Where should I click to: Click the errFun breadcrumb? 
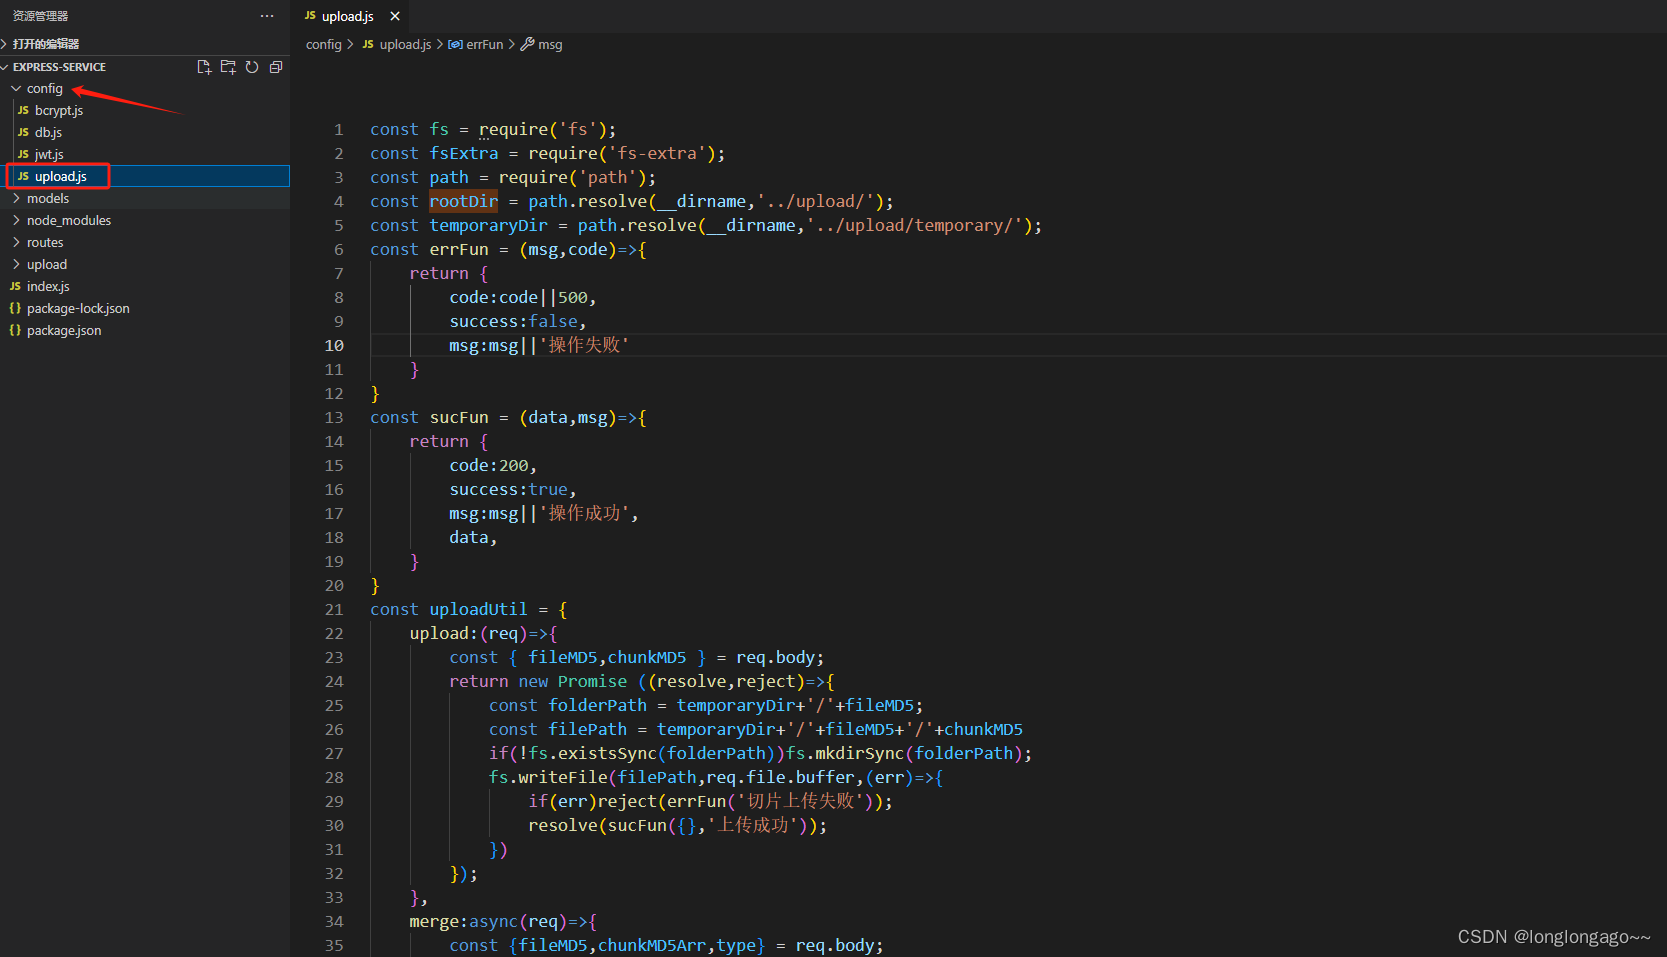coord(476,45)
